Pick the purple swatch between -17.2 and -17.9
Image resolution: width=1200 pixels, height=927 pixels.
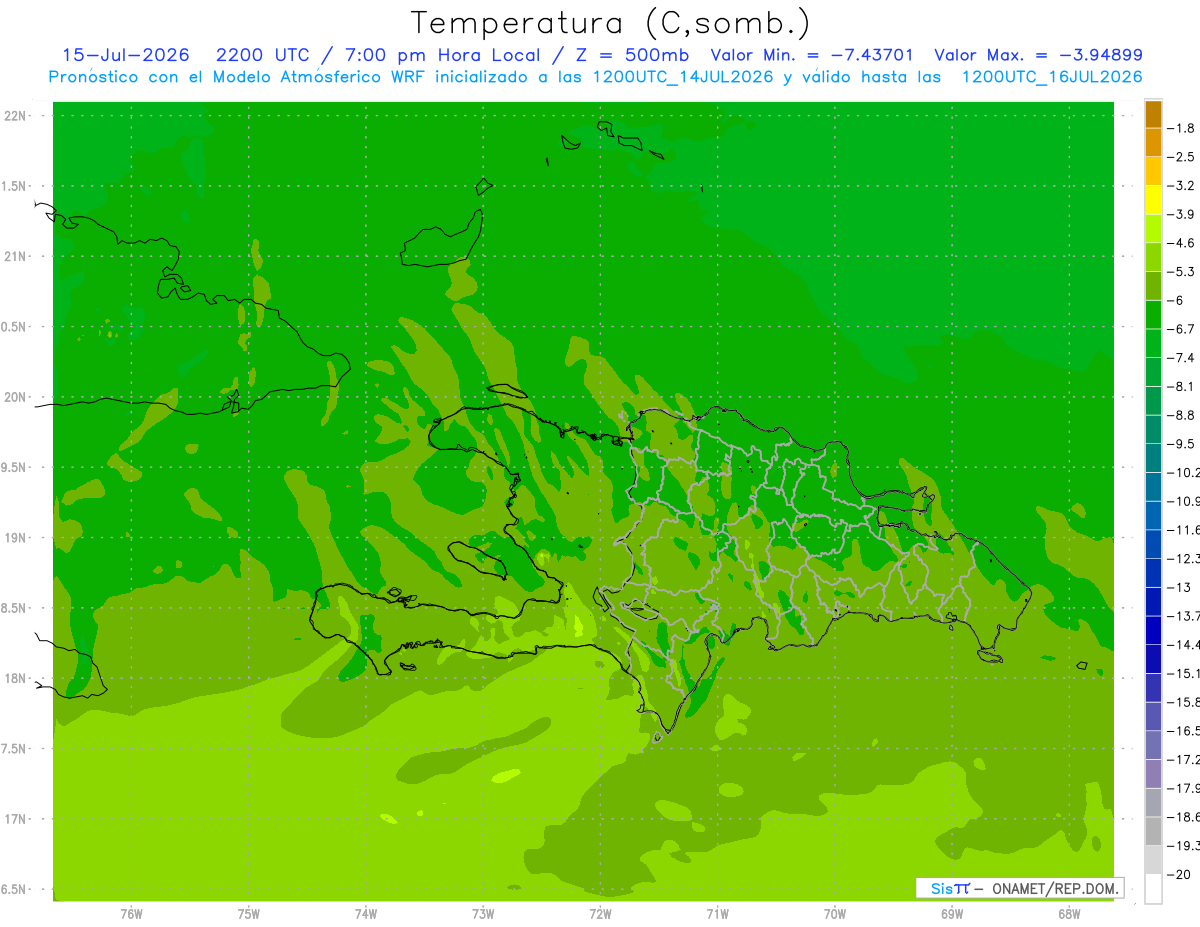(1153, 774)
